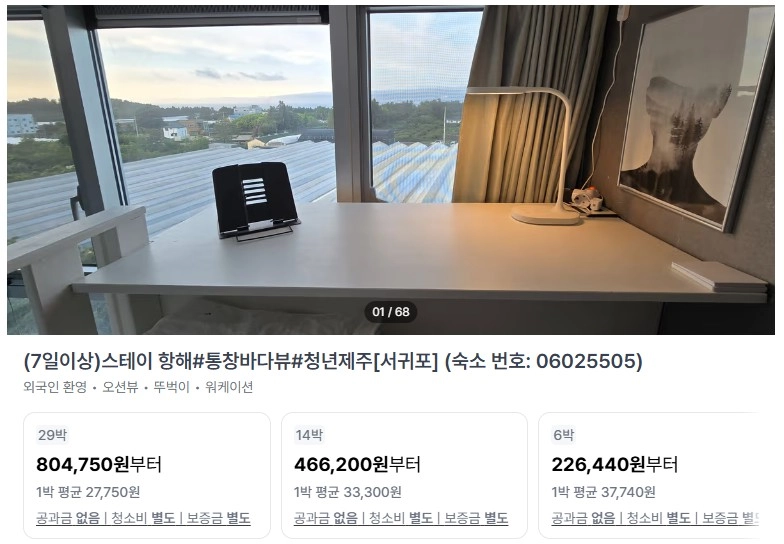Click the 외국인 환영 tag
784x544 pixels.
coord(55,387)
